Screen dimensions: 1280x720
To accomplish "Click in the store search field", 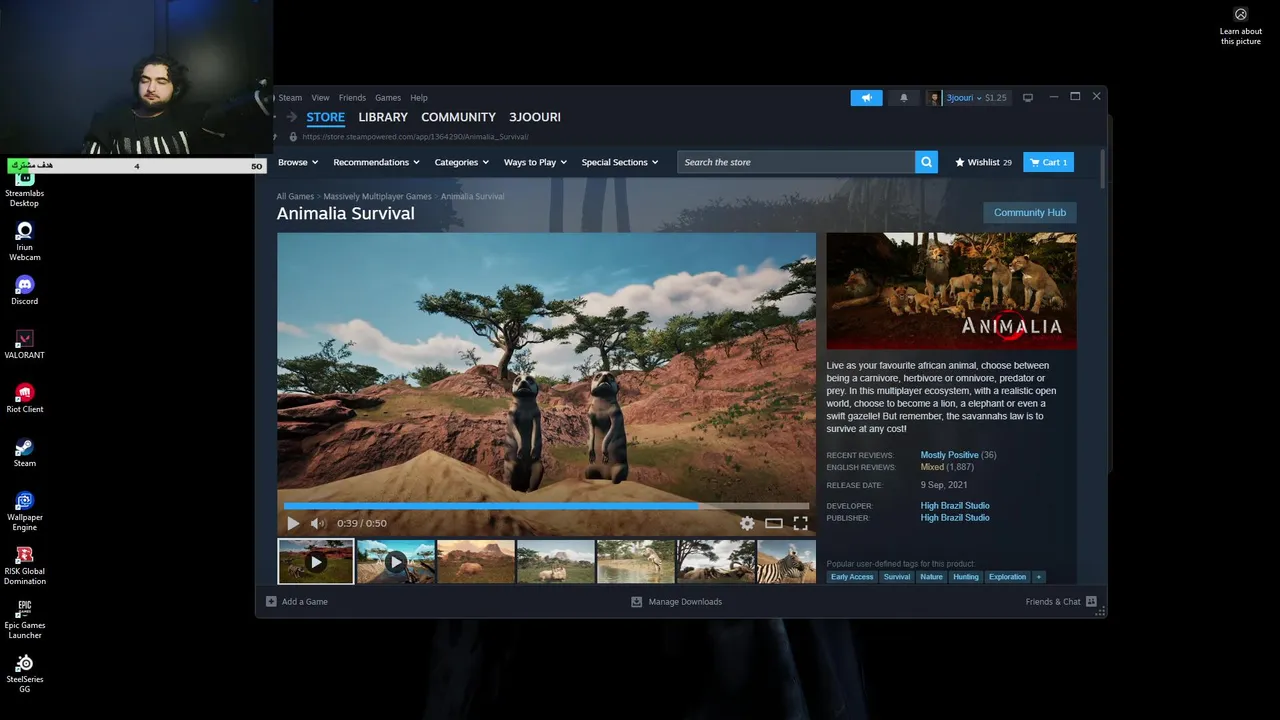I will 796,162.
